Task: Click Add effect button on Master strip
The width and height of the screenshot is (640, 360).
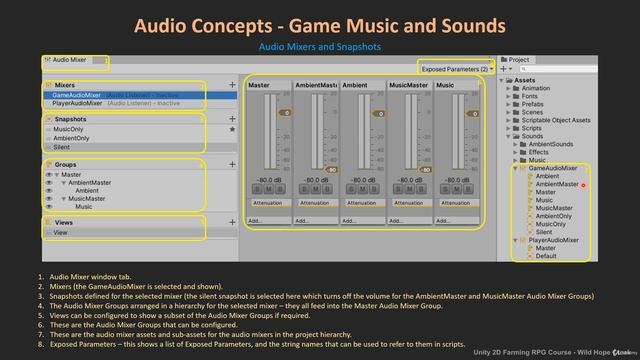Action: click(x=269, y=220)
